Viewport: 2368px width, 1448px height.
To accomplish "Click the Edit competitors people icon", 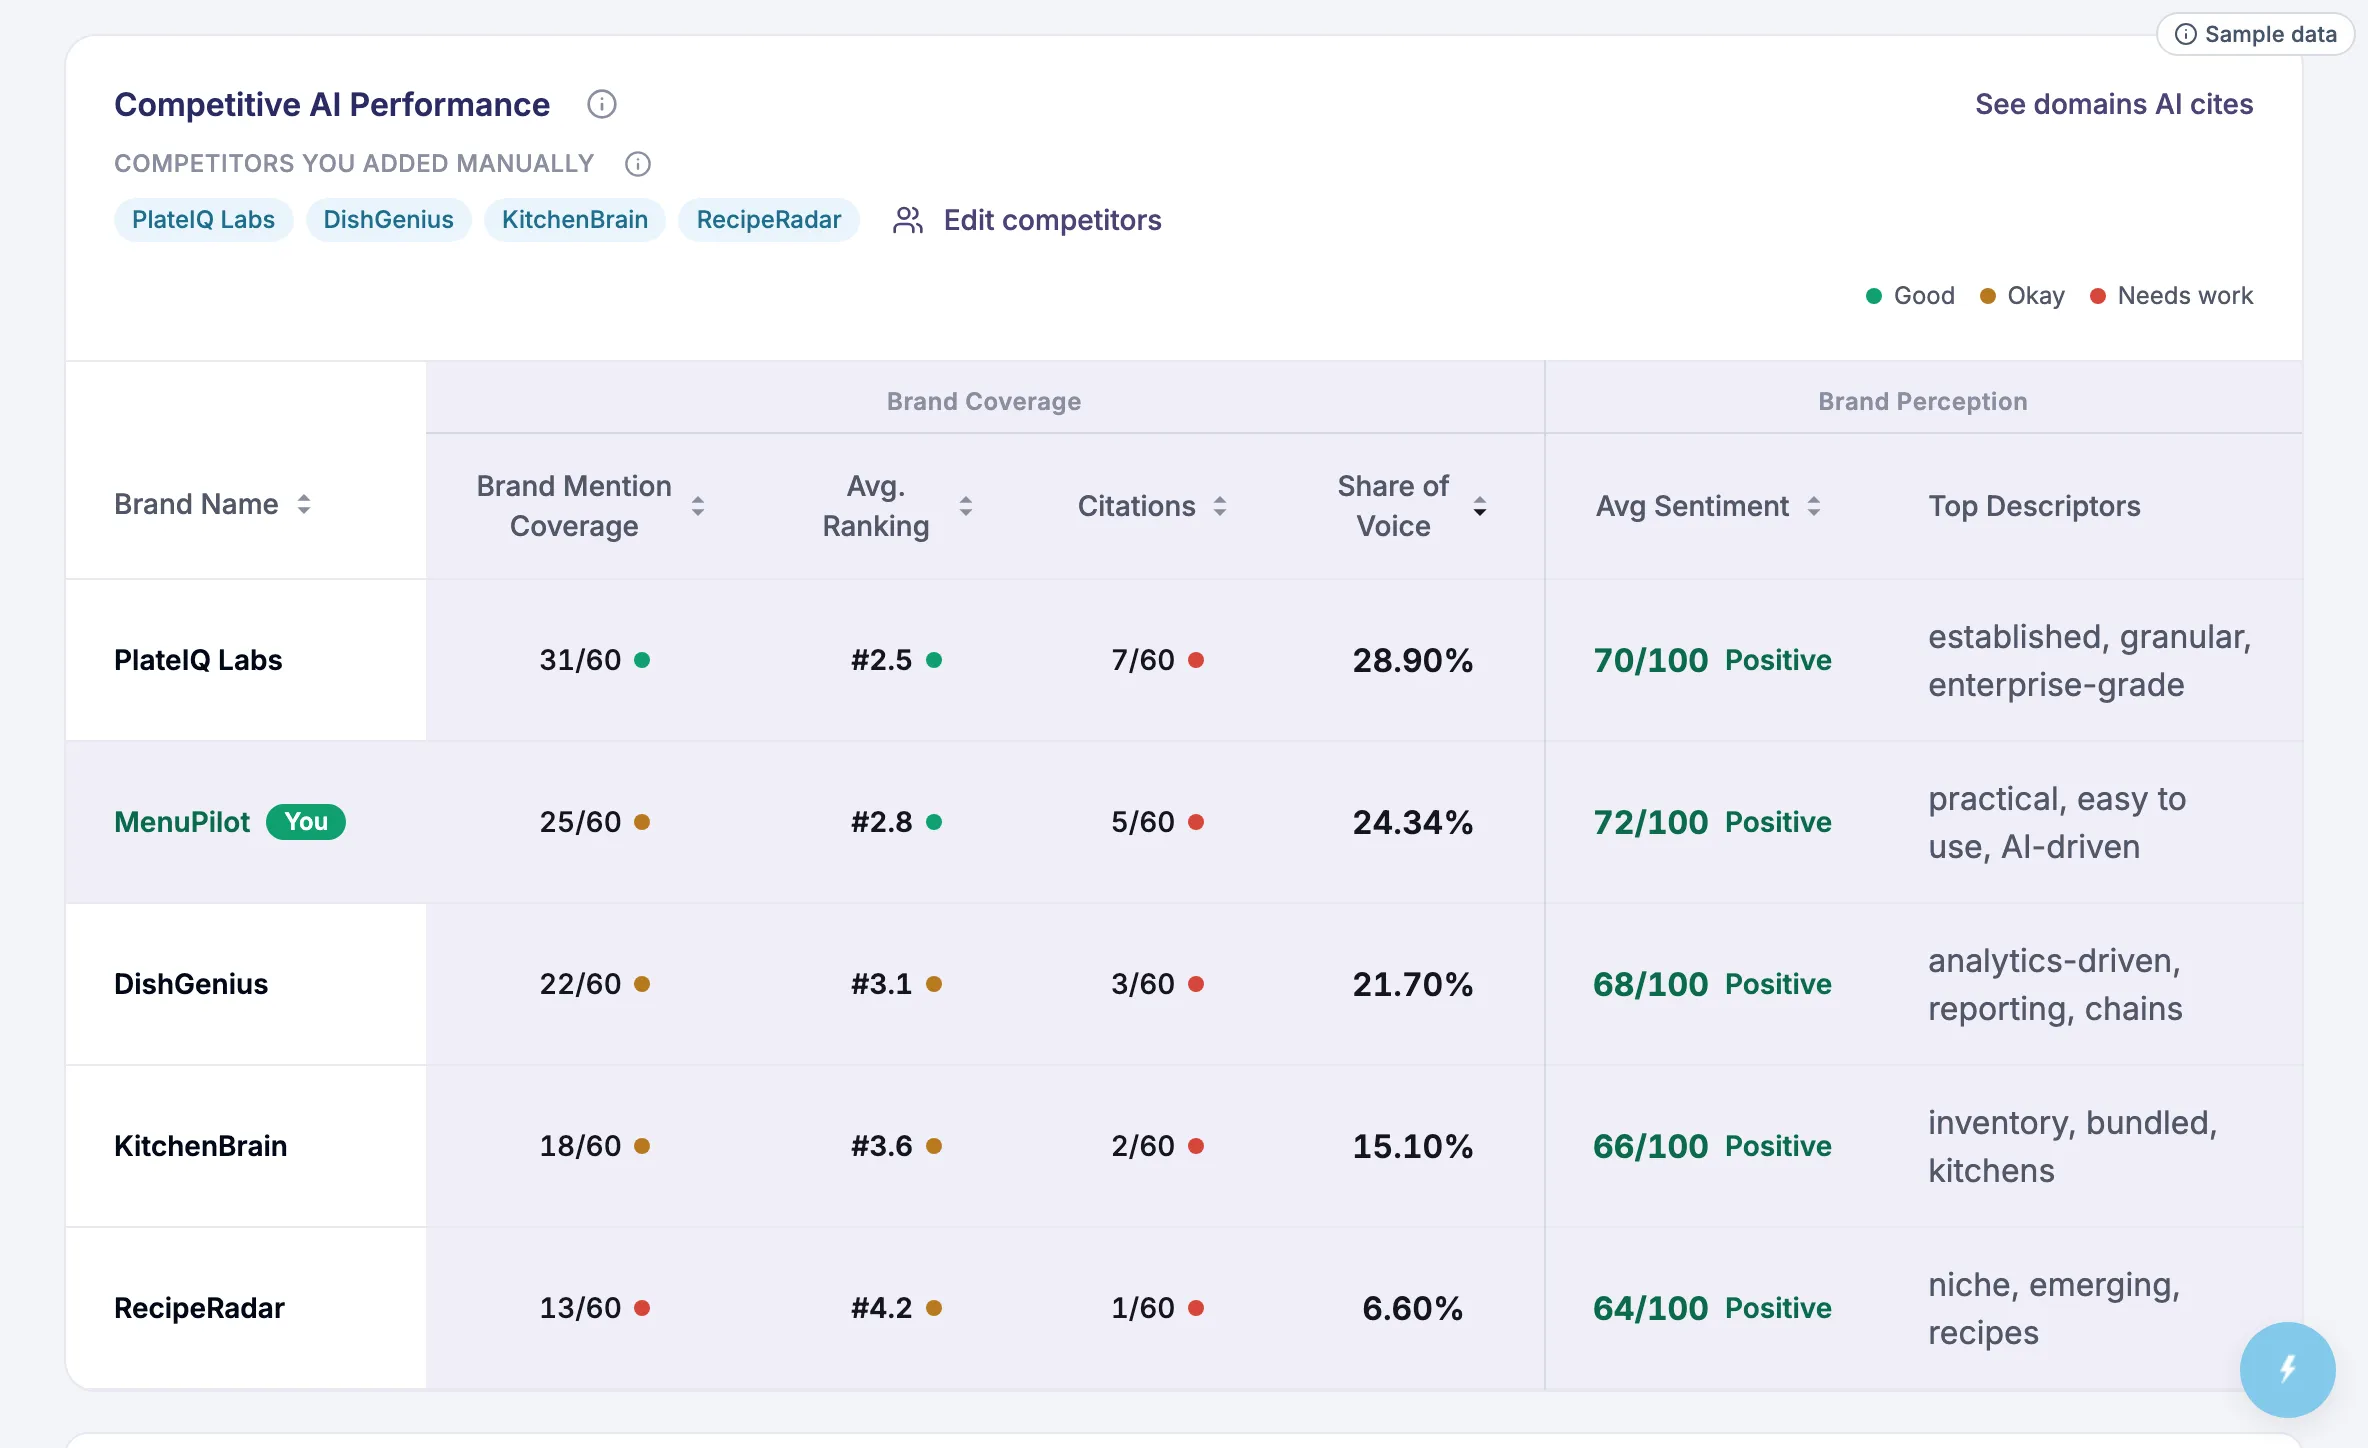I will point(908,220).
